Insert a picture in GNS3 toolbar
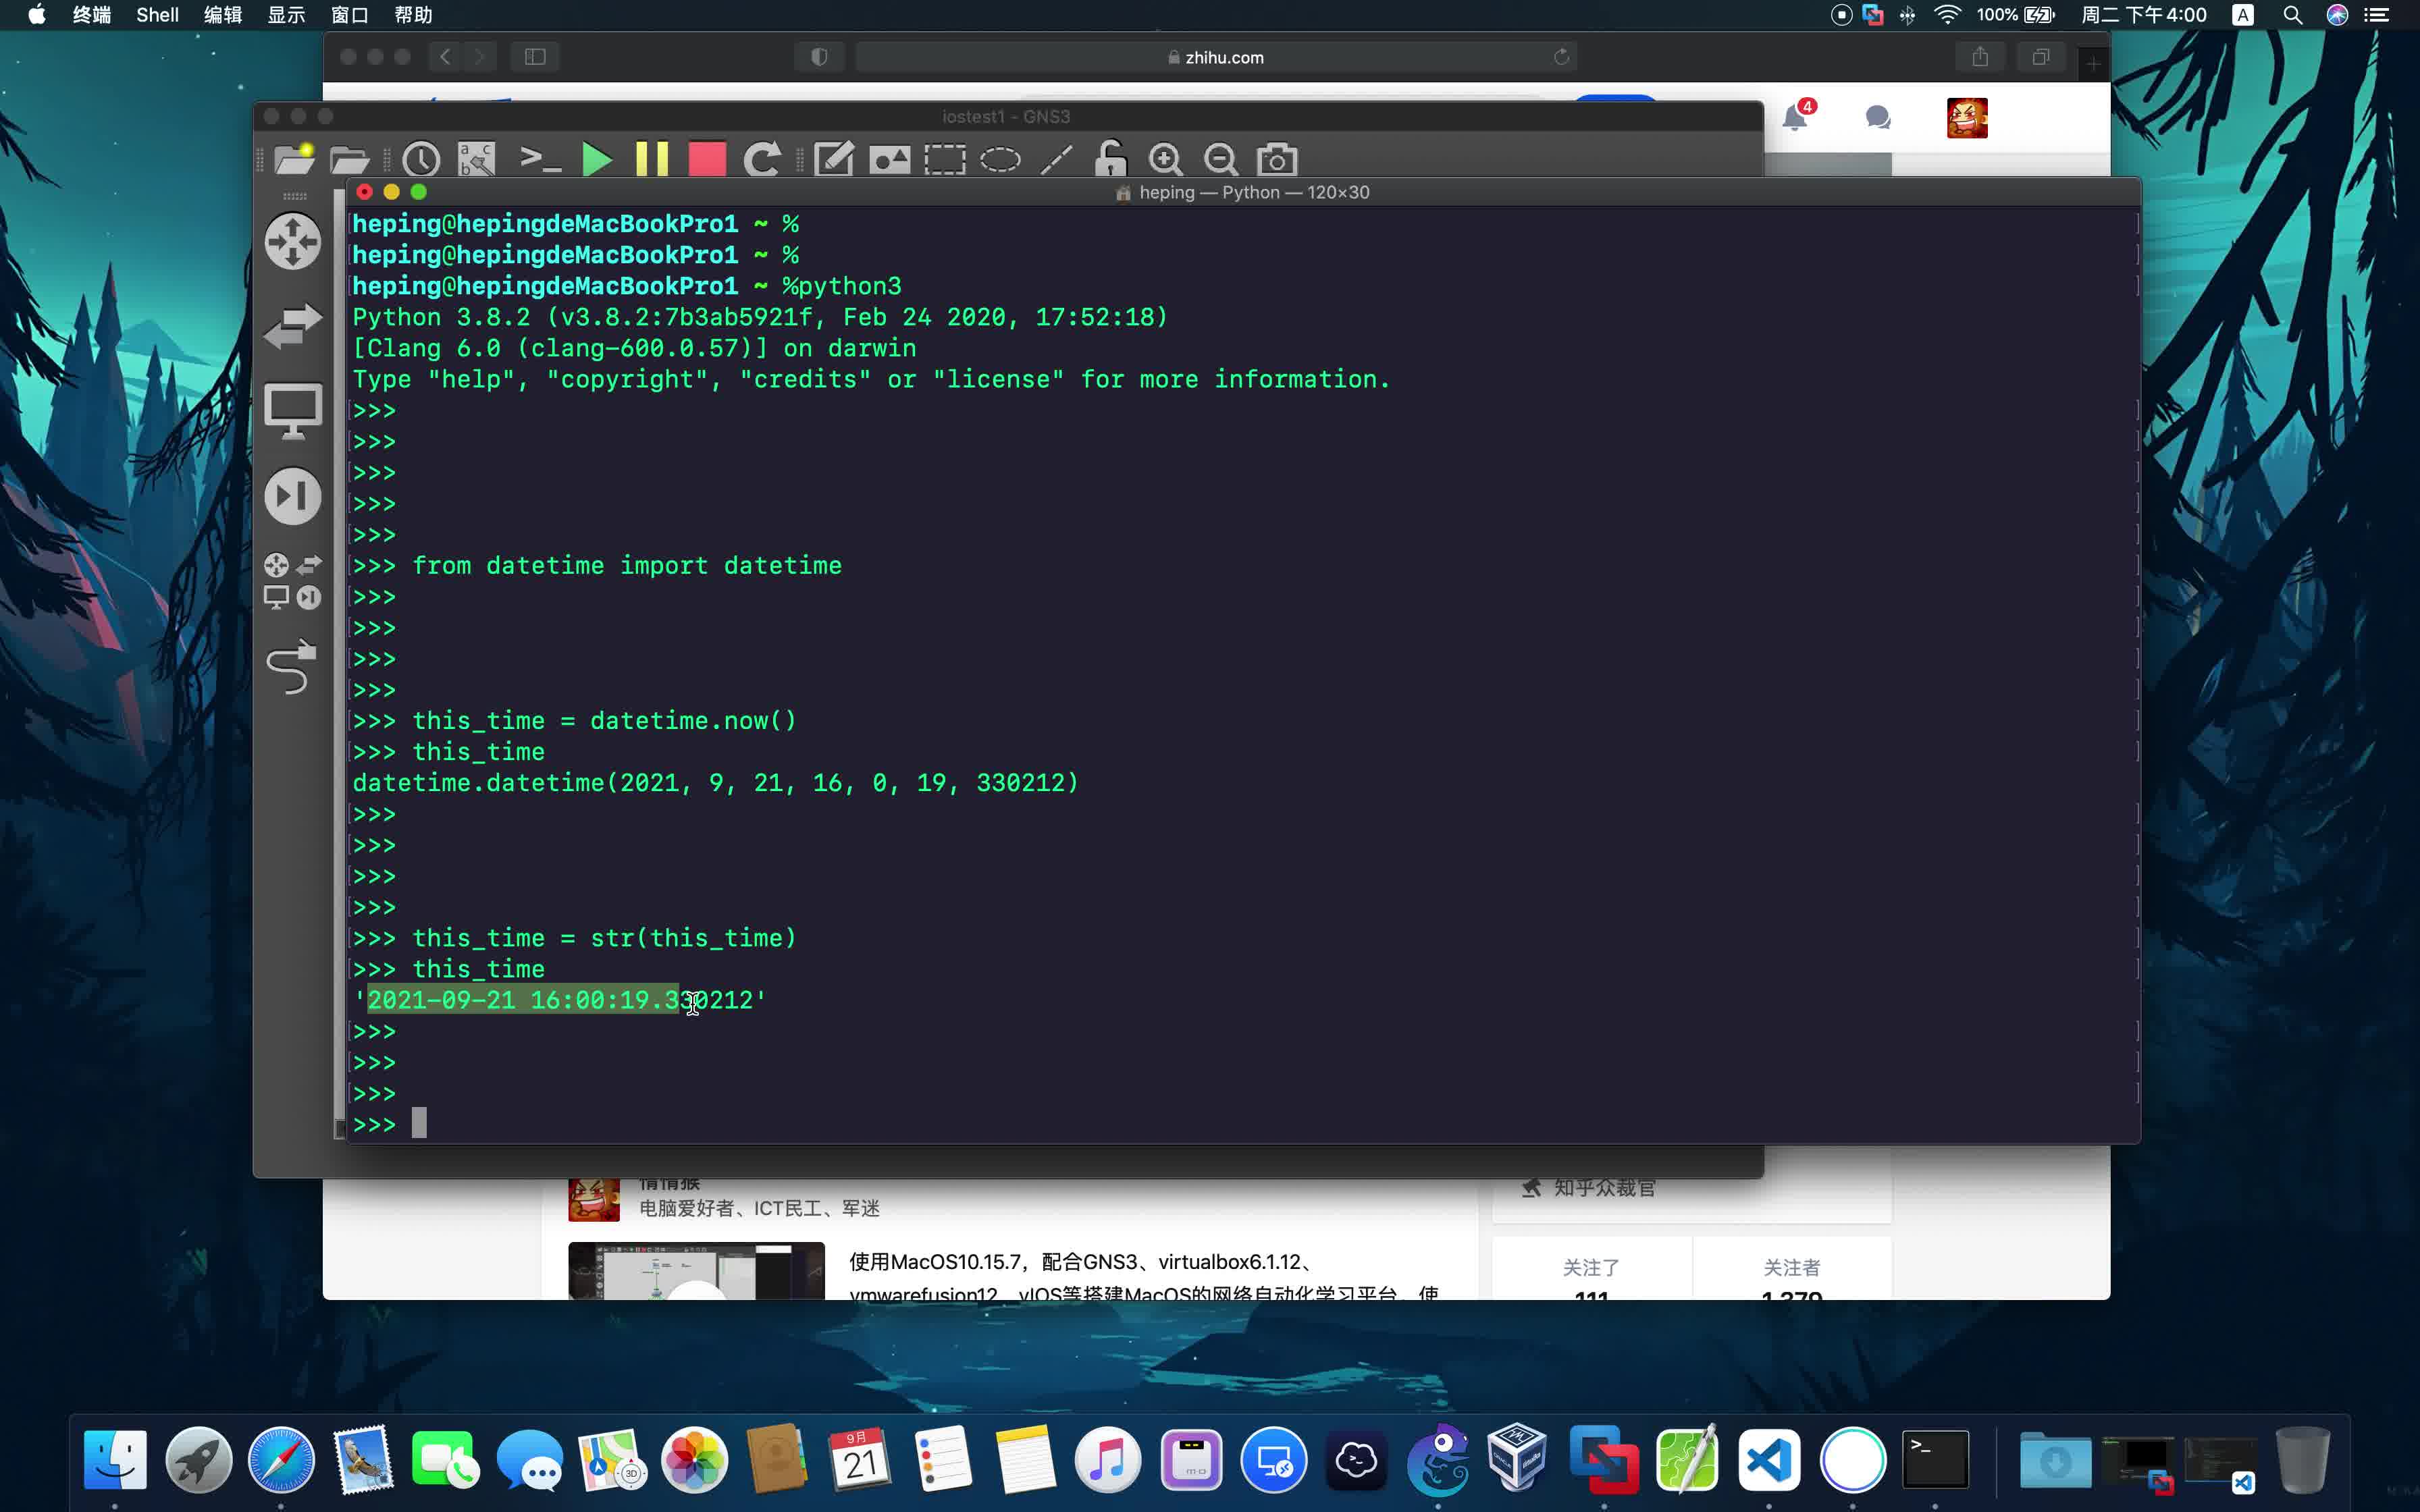The image size is (2420, 1512). (889, 160)
